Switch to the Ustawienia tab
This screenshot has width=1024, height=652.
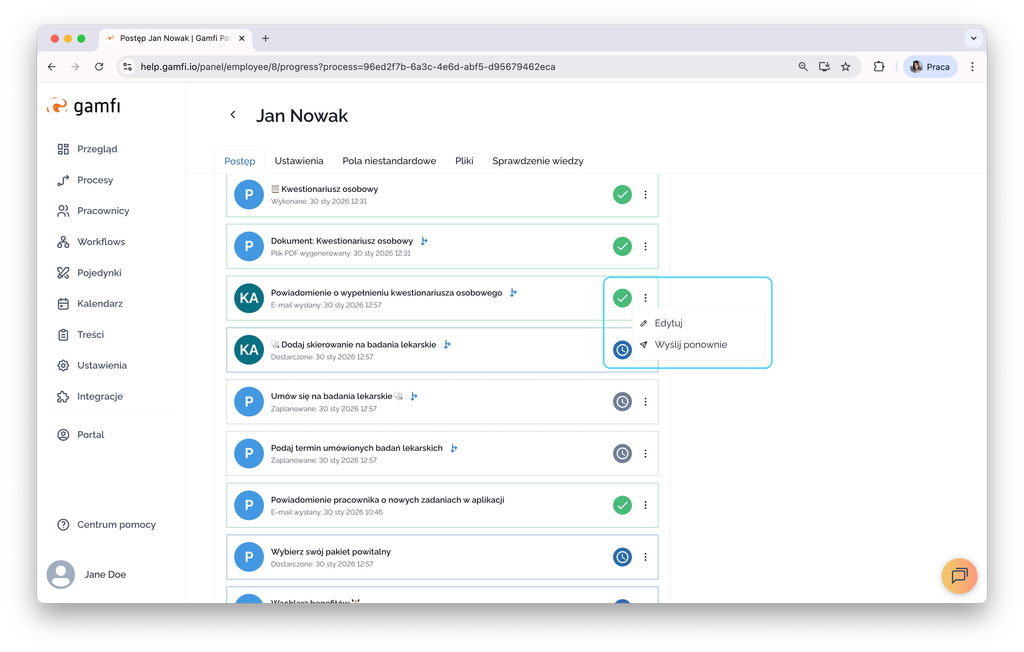(299, 161)
